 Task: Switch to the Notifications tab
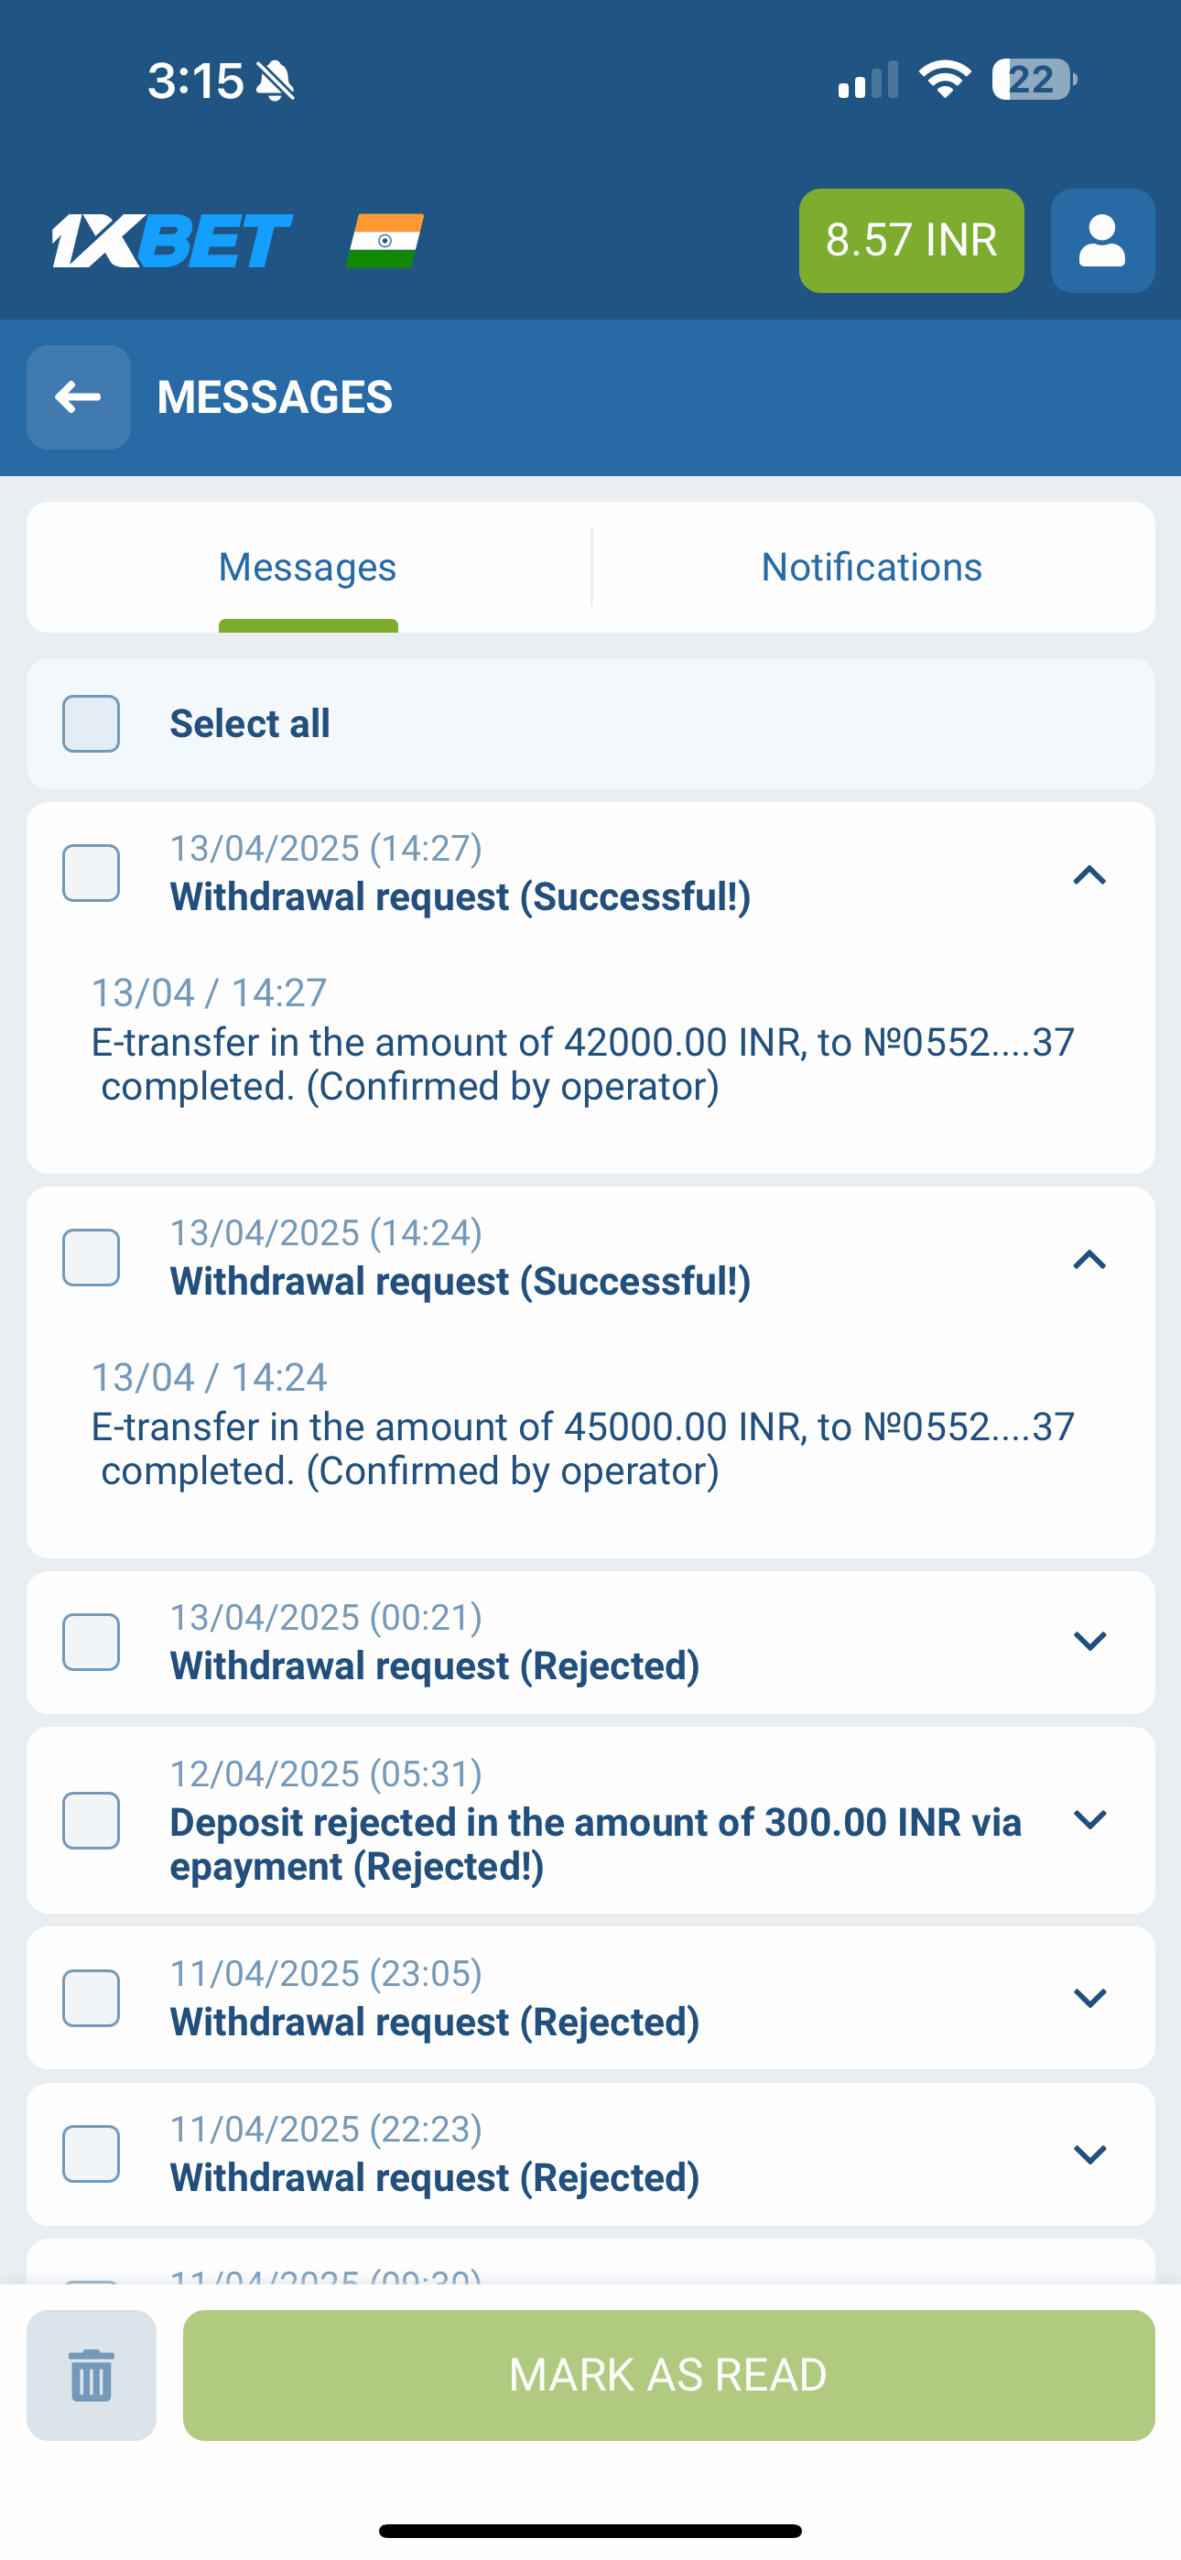tap(871, 567)
